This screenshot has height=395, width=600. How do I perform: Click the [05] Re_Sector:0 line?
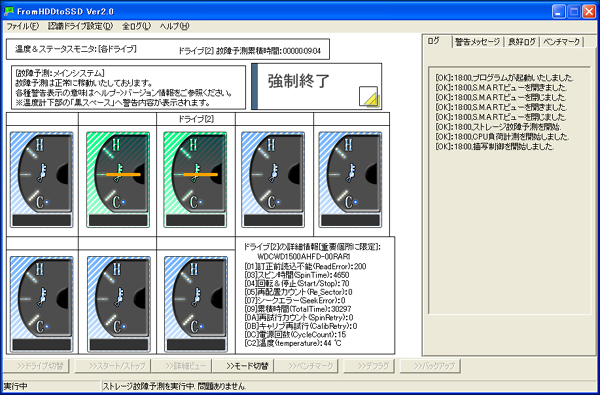click(x=298, y=292)
